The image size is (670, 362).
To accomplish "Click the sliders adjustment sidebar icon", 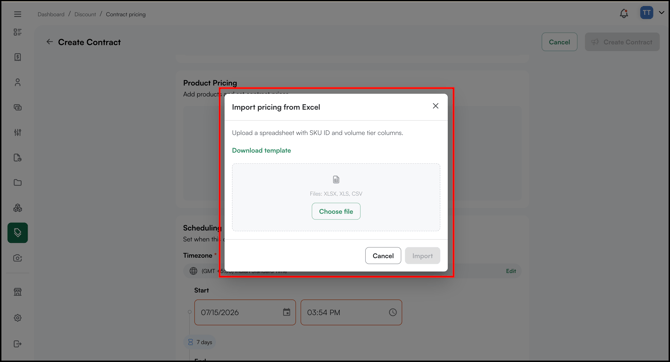I will click(18, 132).
